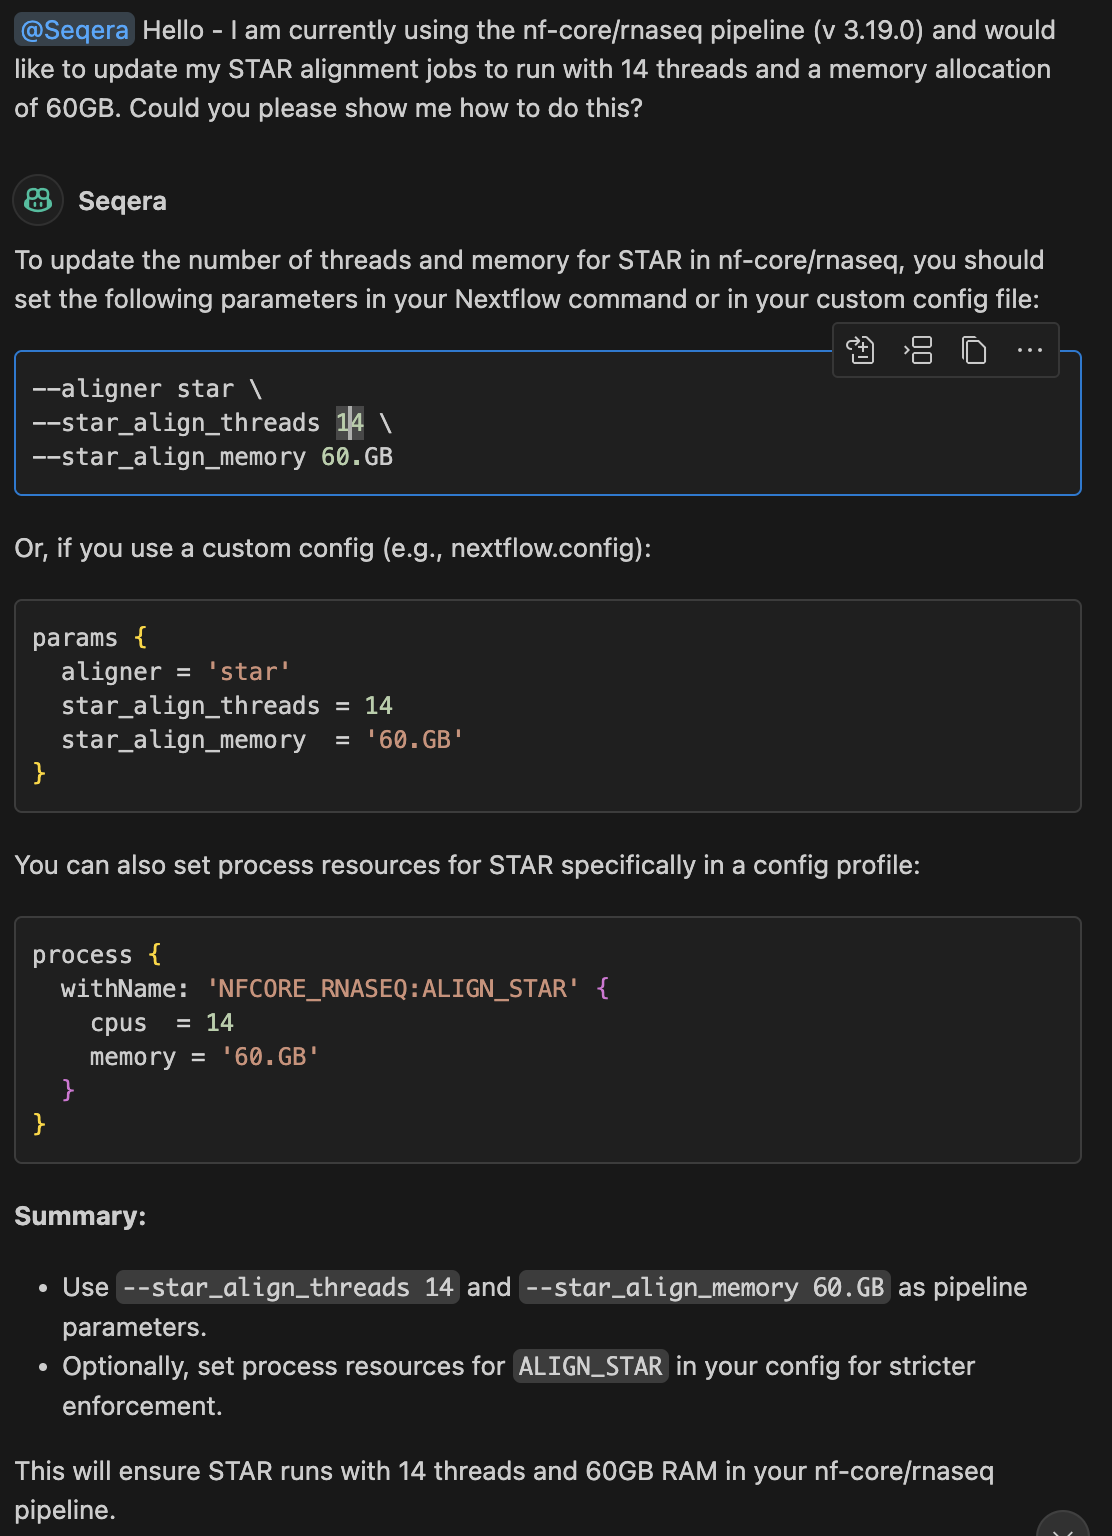Click the @Seqera mention tag
The width and height of the screenshot is (1112, 1536).
(x=74, y=30)
